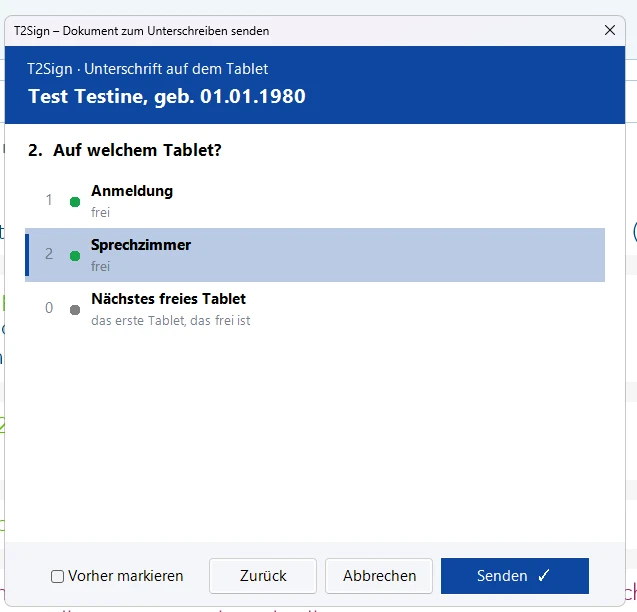Viewport: 637px width, 612px height.
Task: Click the green status dot beside Anmeldung
Action: (75, 202)
